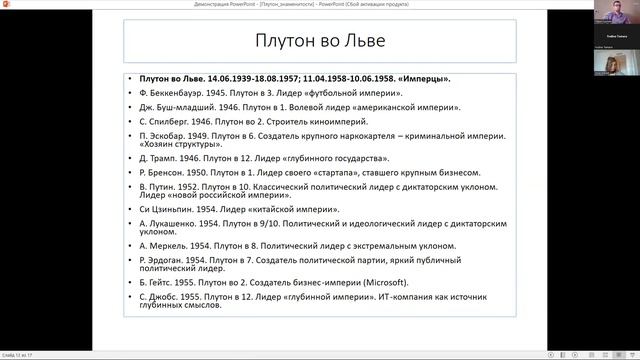
Task: Click the slide counter text in status bar
Action: tap(17, 356)
